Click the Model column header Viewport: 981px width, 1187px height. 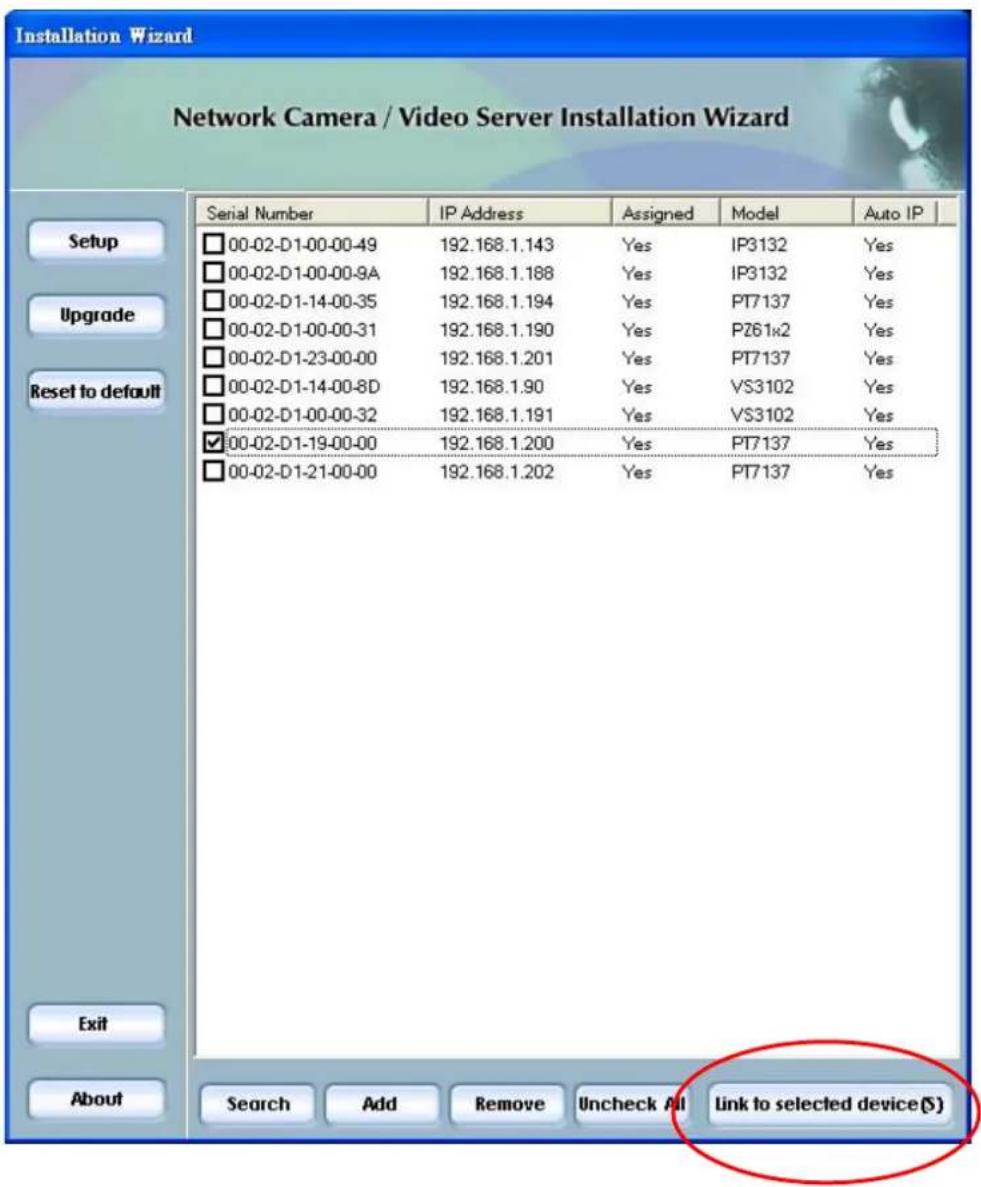786,213
